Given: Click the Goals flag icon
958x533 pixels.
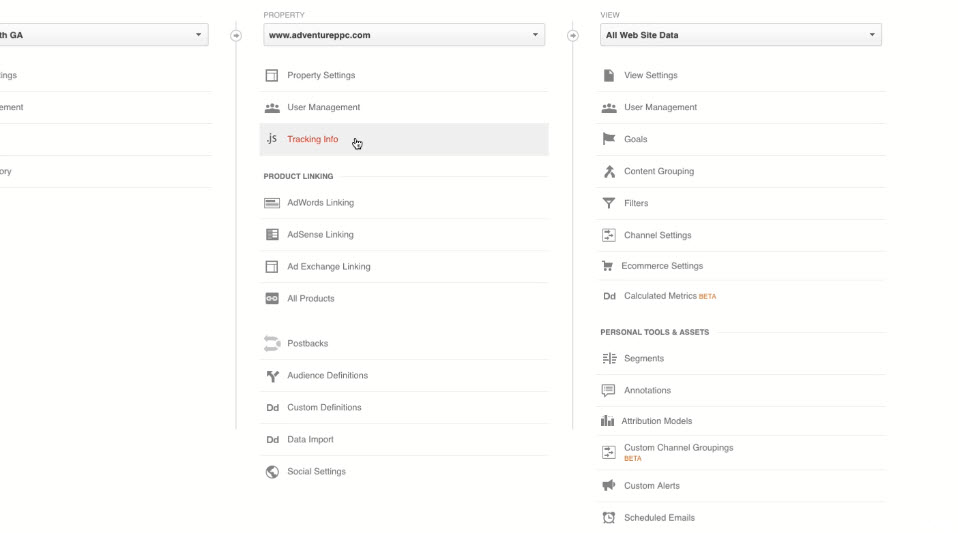Looking at the screenshot, I should tap(608, 139).
